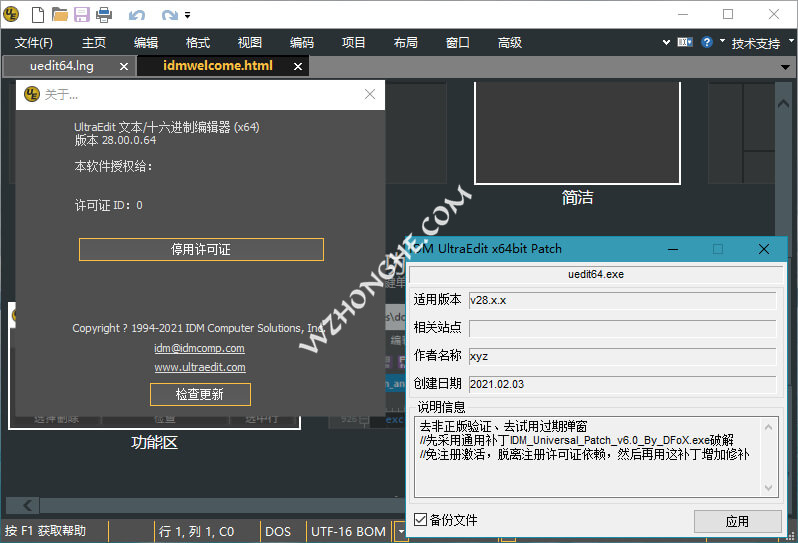Open the encoding dropdown arrow in status bar

click(x=401, y=532)
